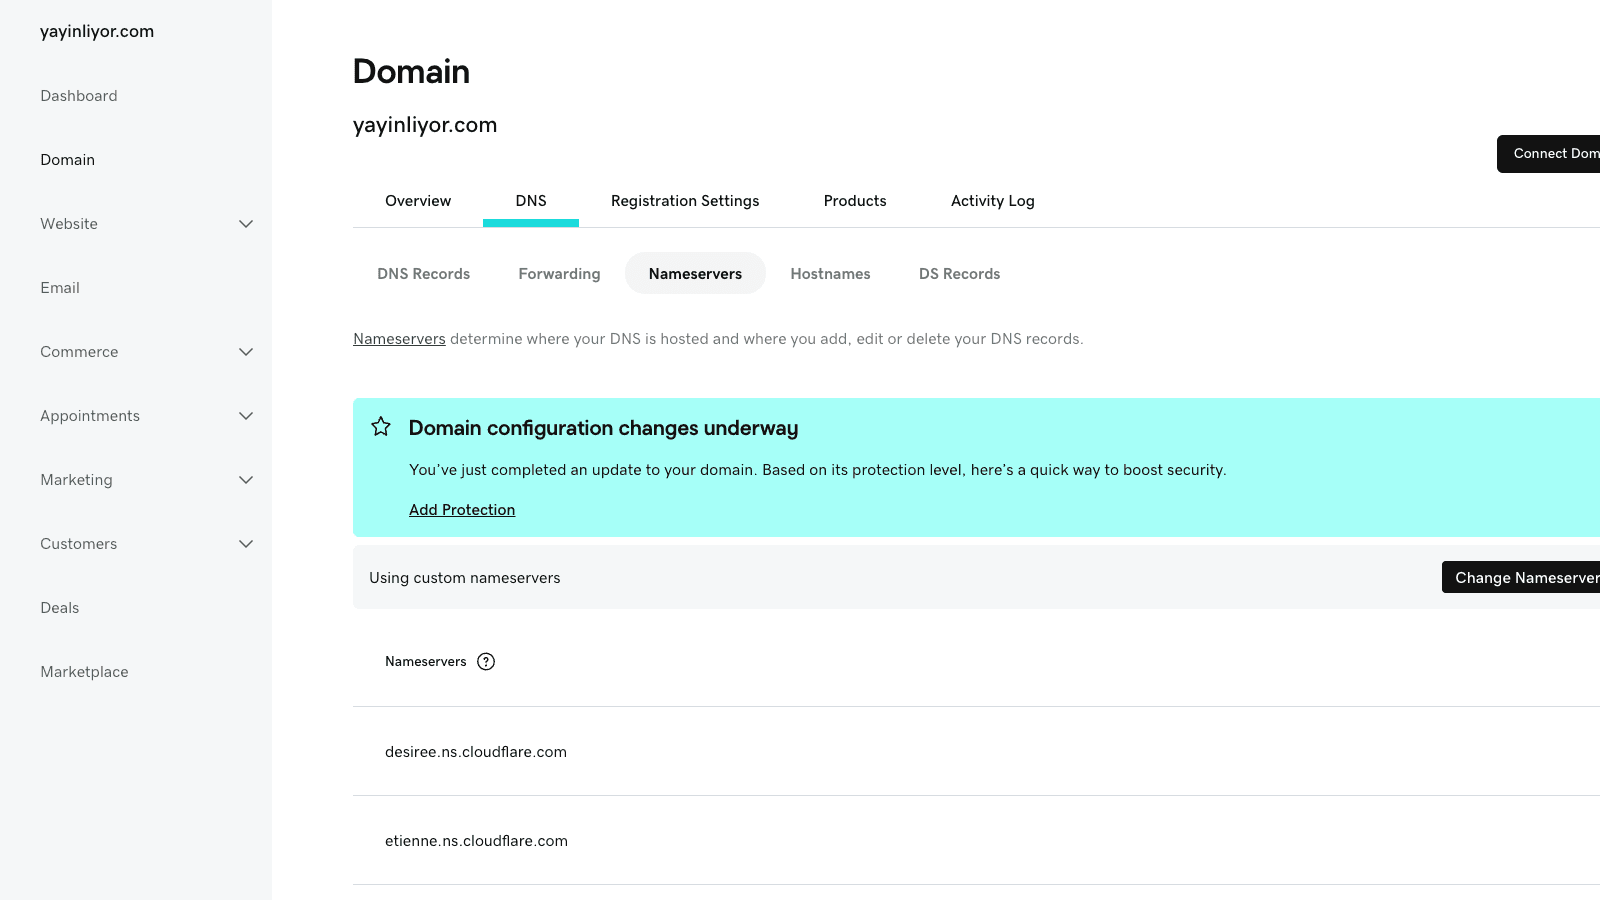Open the DS Records sub-tab
The height and width of the screenshot is (900, 1600).
[x=959, y=274]
